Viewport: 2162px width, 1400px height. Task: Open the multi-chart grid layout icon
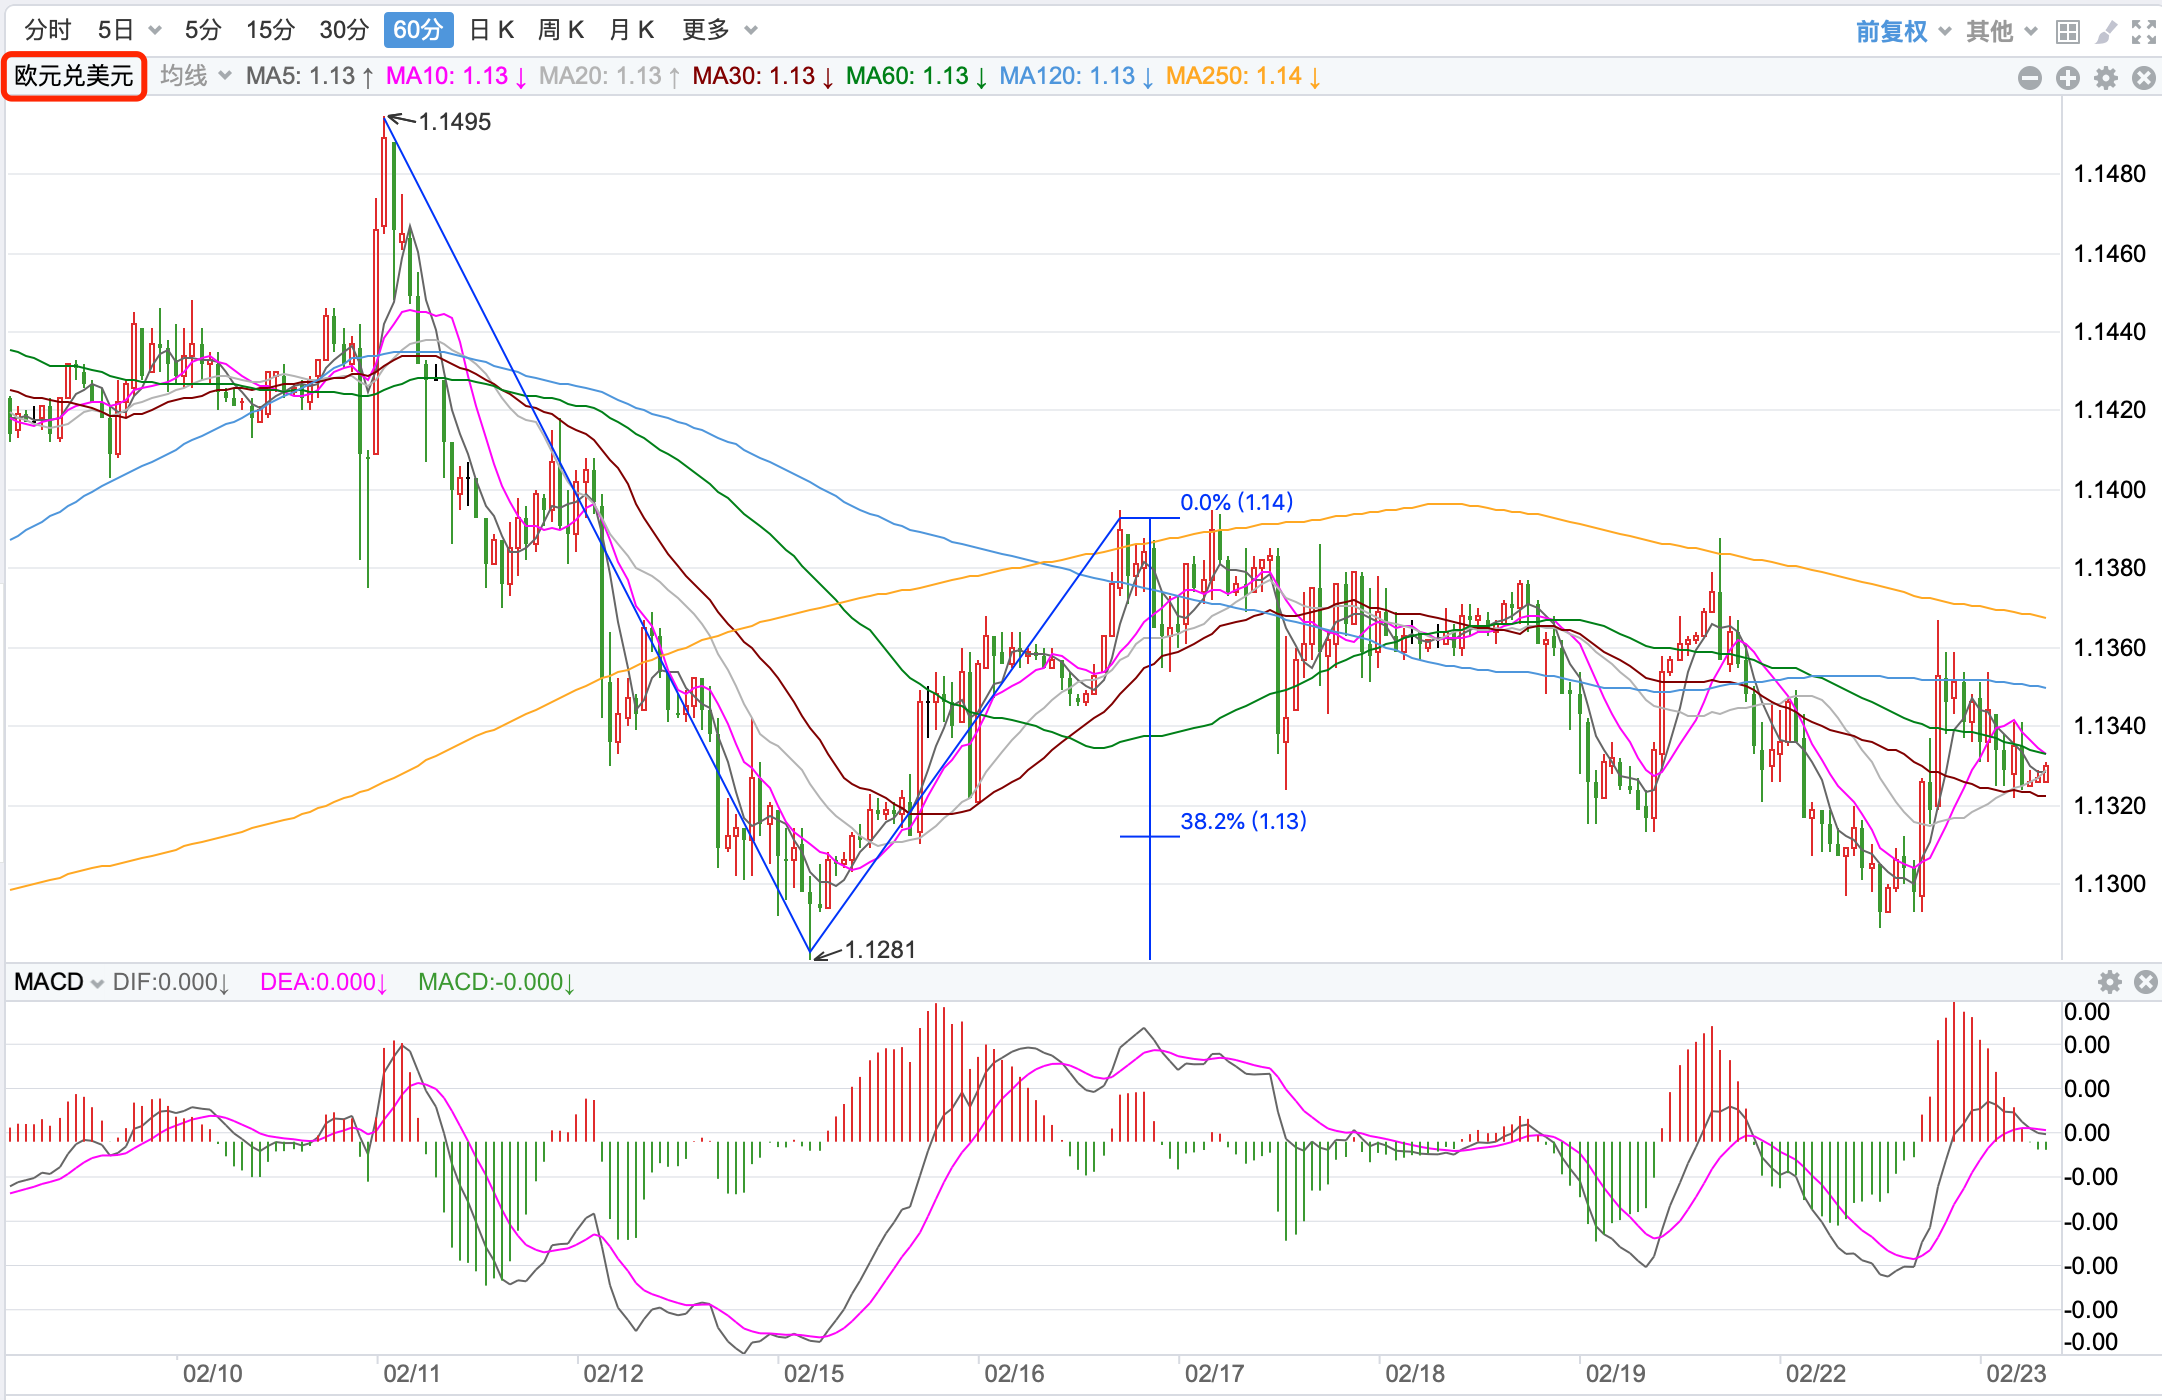2068,32
